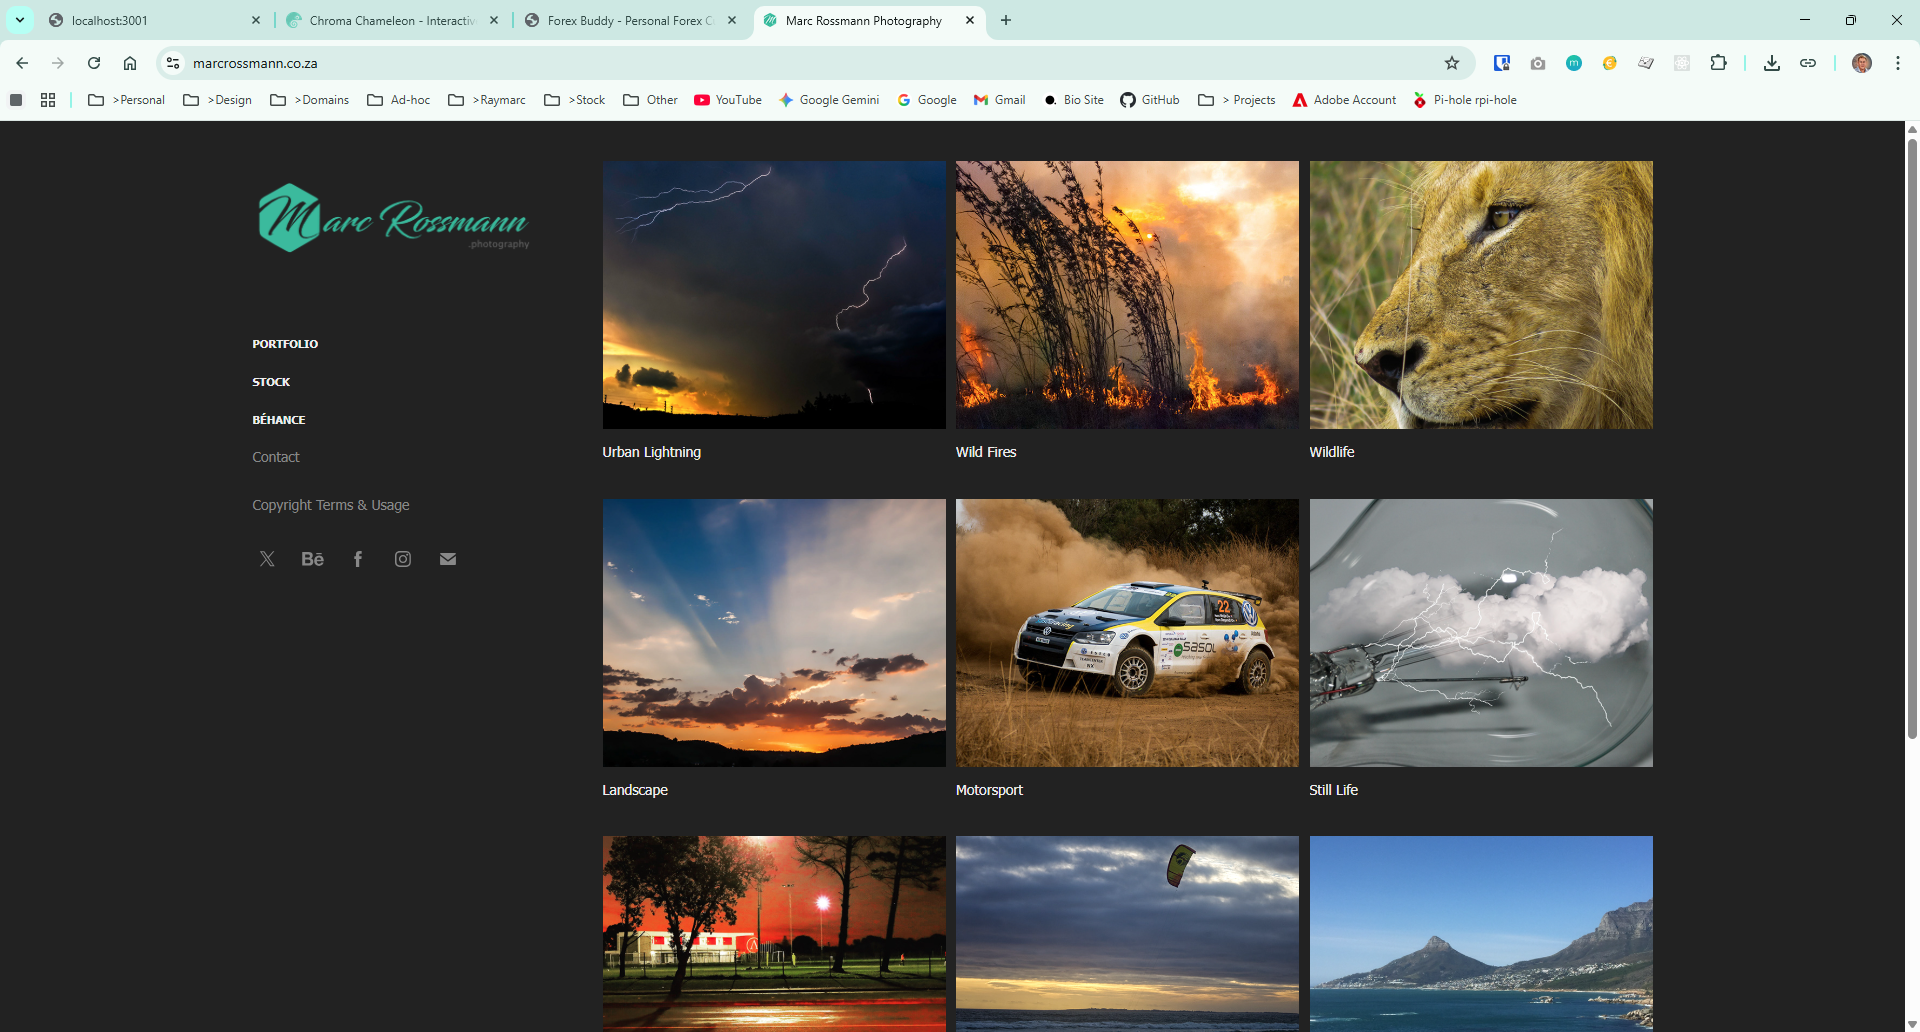1920x1032 pixels.
Task: Click the Instagram social icon
Action: (403, 559)
